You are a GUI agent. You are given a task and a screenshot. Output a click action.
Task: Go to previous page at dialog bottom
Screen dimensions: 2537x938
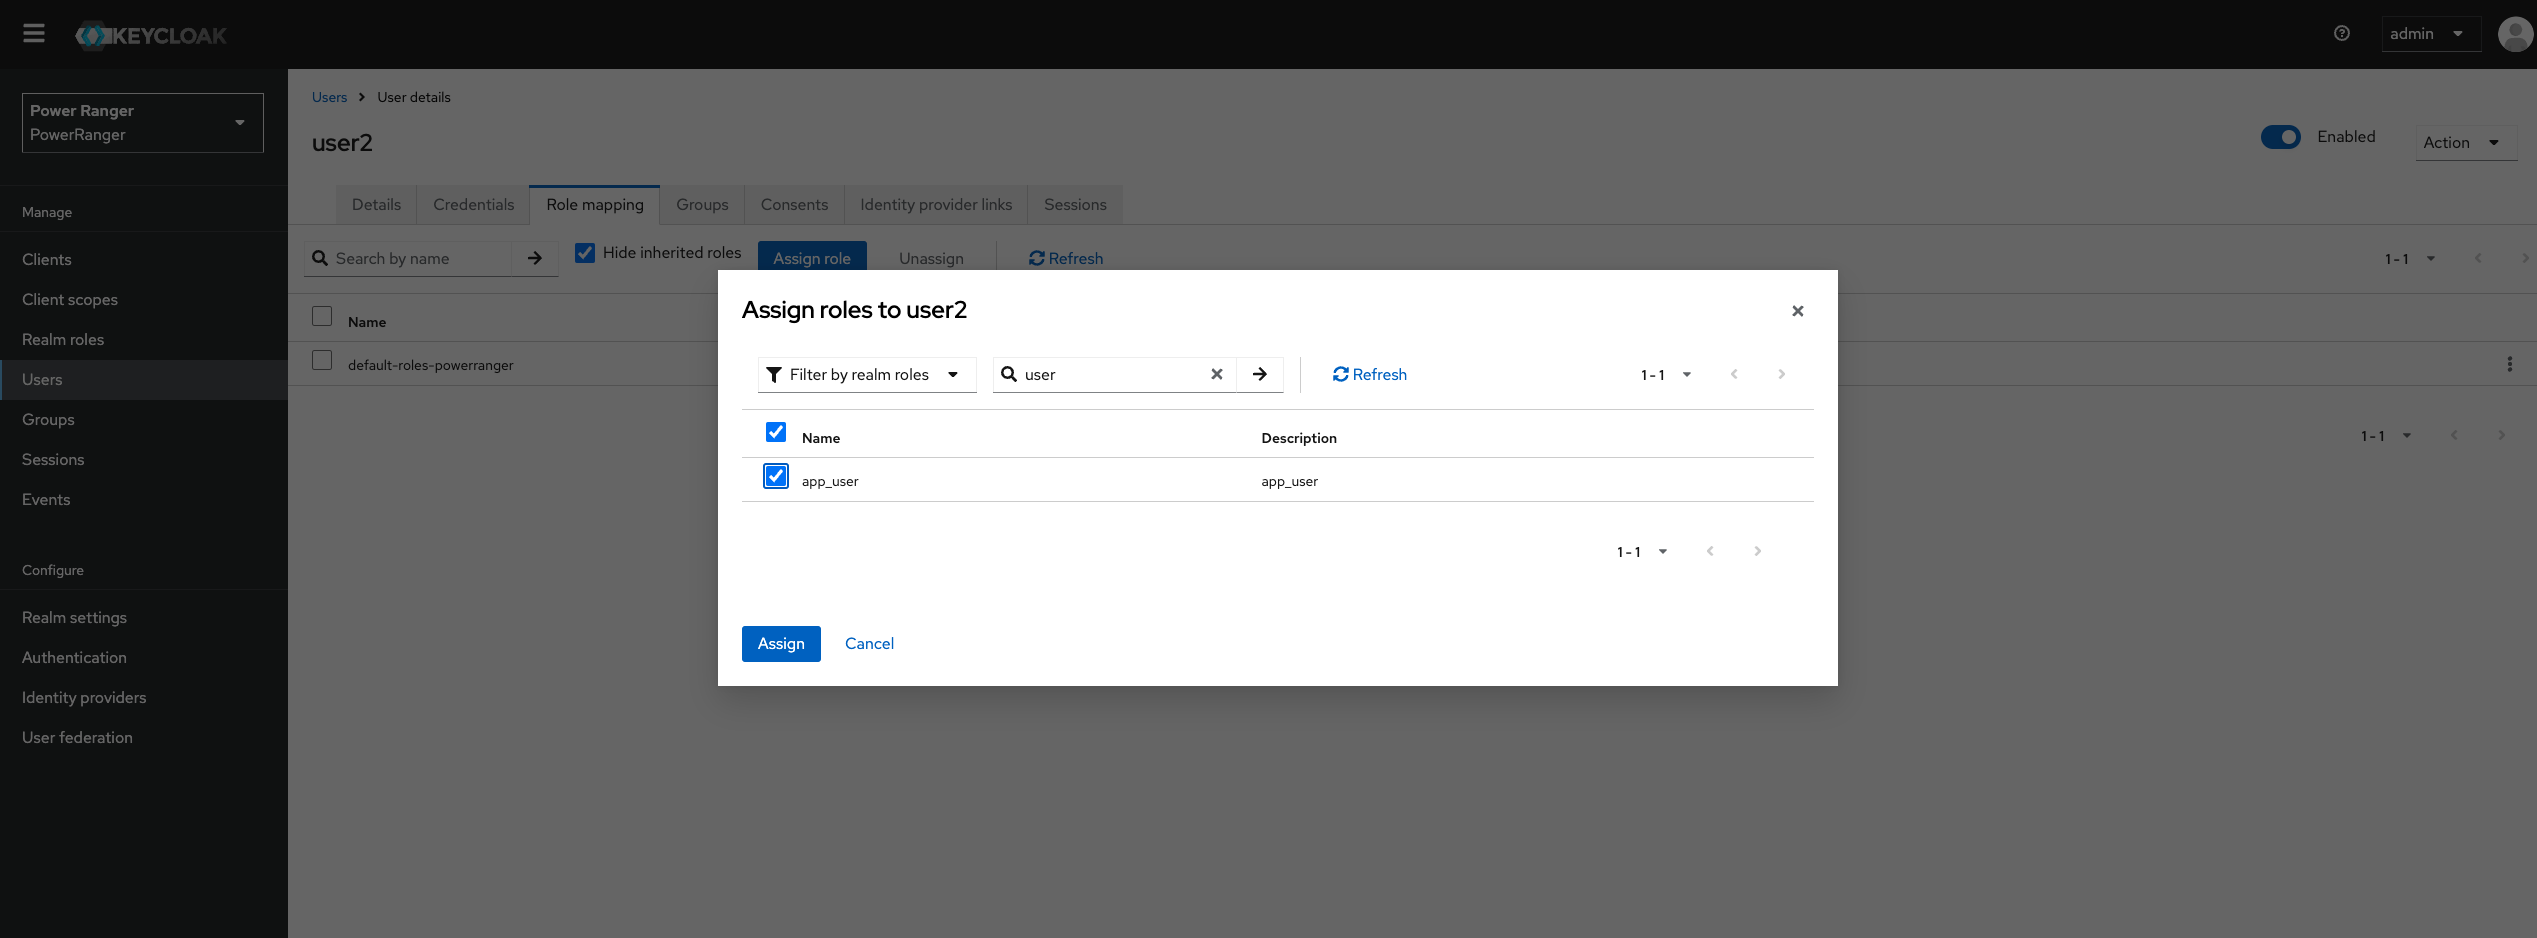coord(1710,551)
